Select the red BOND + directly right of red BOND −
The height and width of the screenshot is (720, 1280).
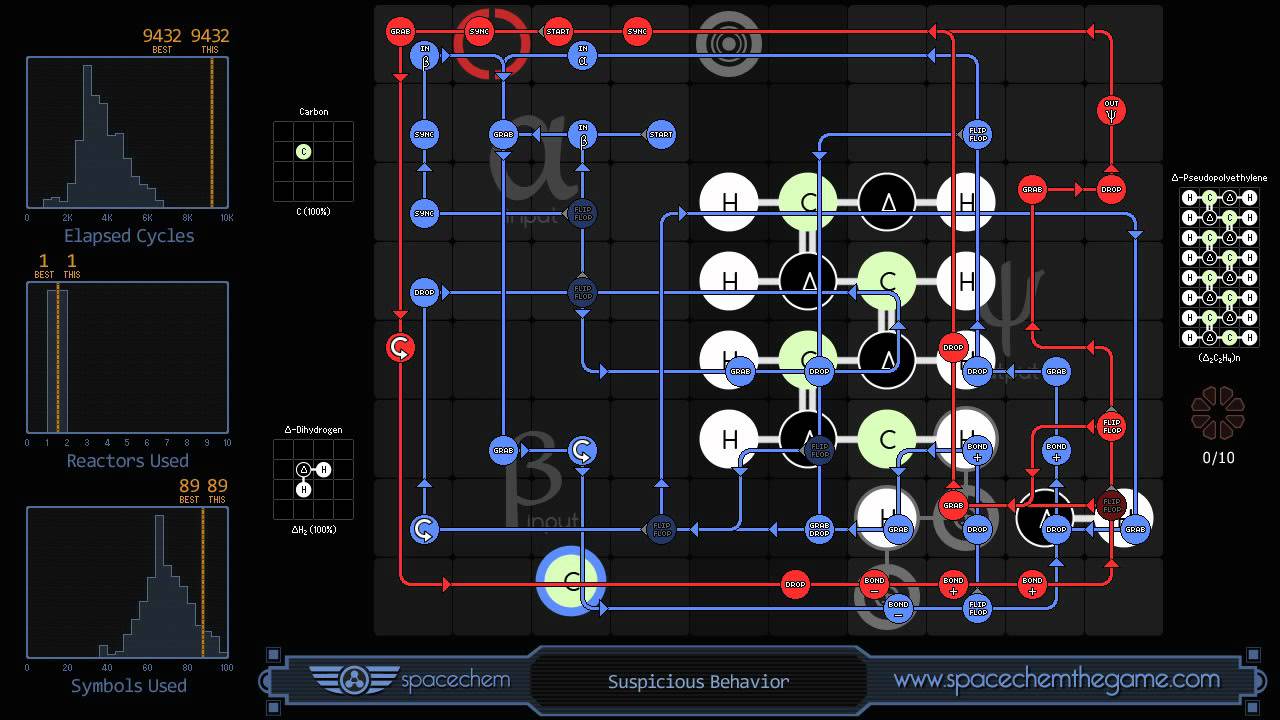[953, 584]
